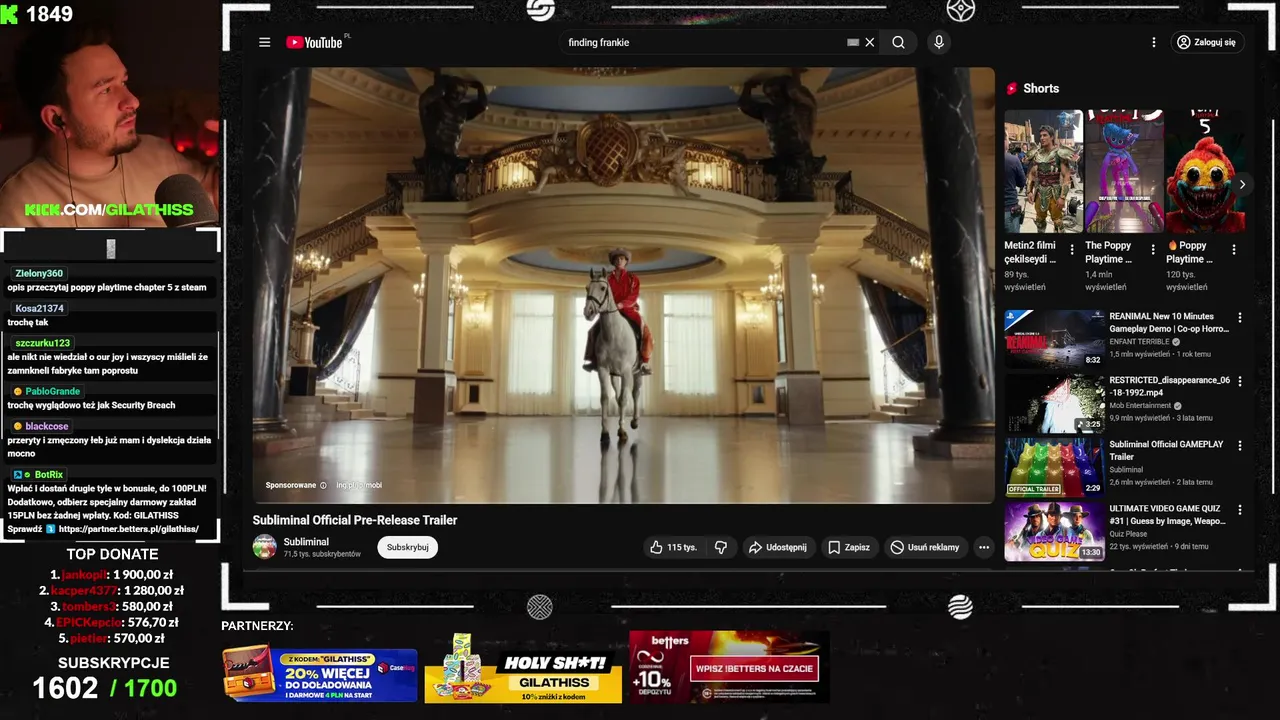Viewport: 1280px width, 720px height.
Task: Play the ULTIMATE VIDEO GAME QUIZ thumbnail
Action: click(x=1054, y=531)
